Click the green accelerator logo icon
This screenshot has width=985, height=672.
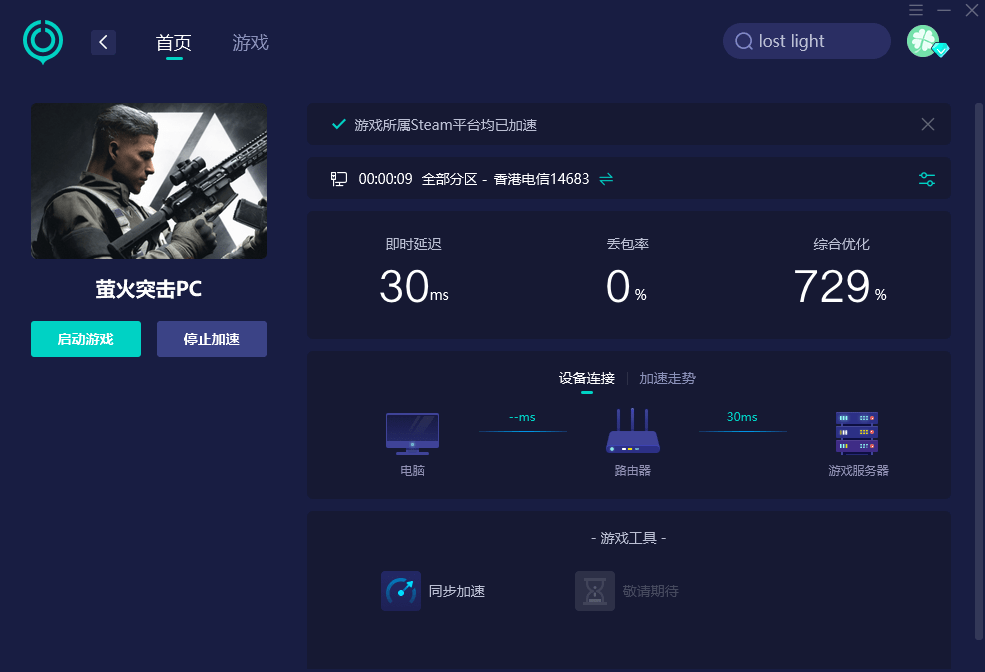43,41
